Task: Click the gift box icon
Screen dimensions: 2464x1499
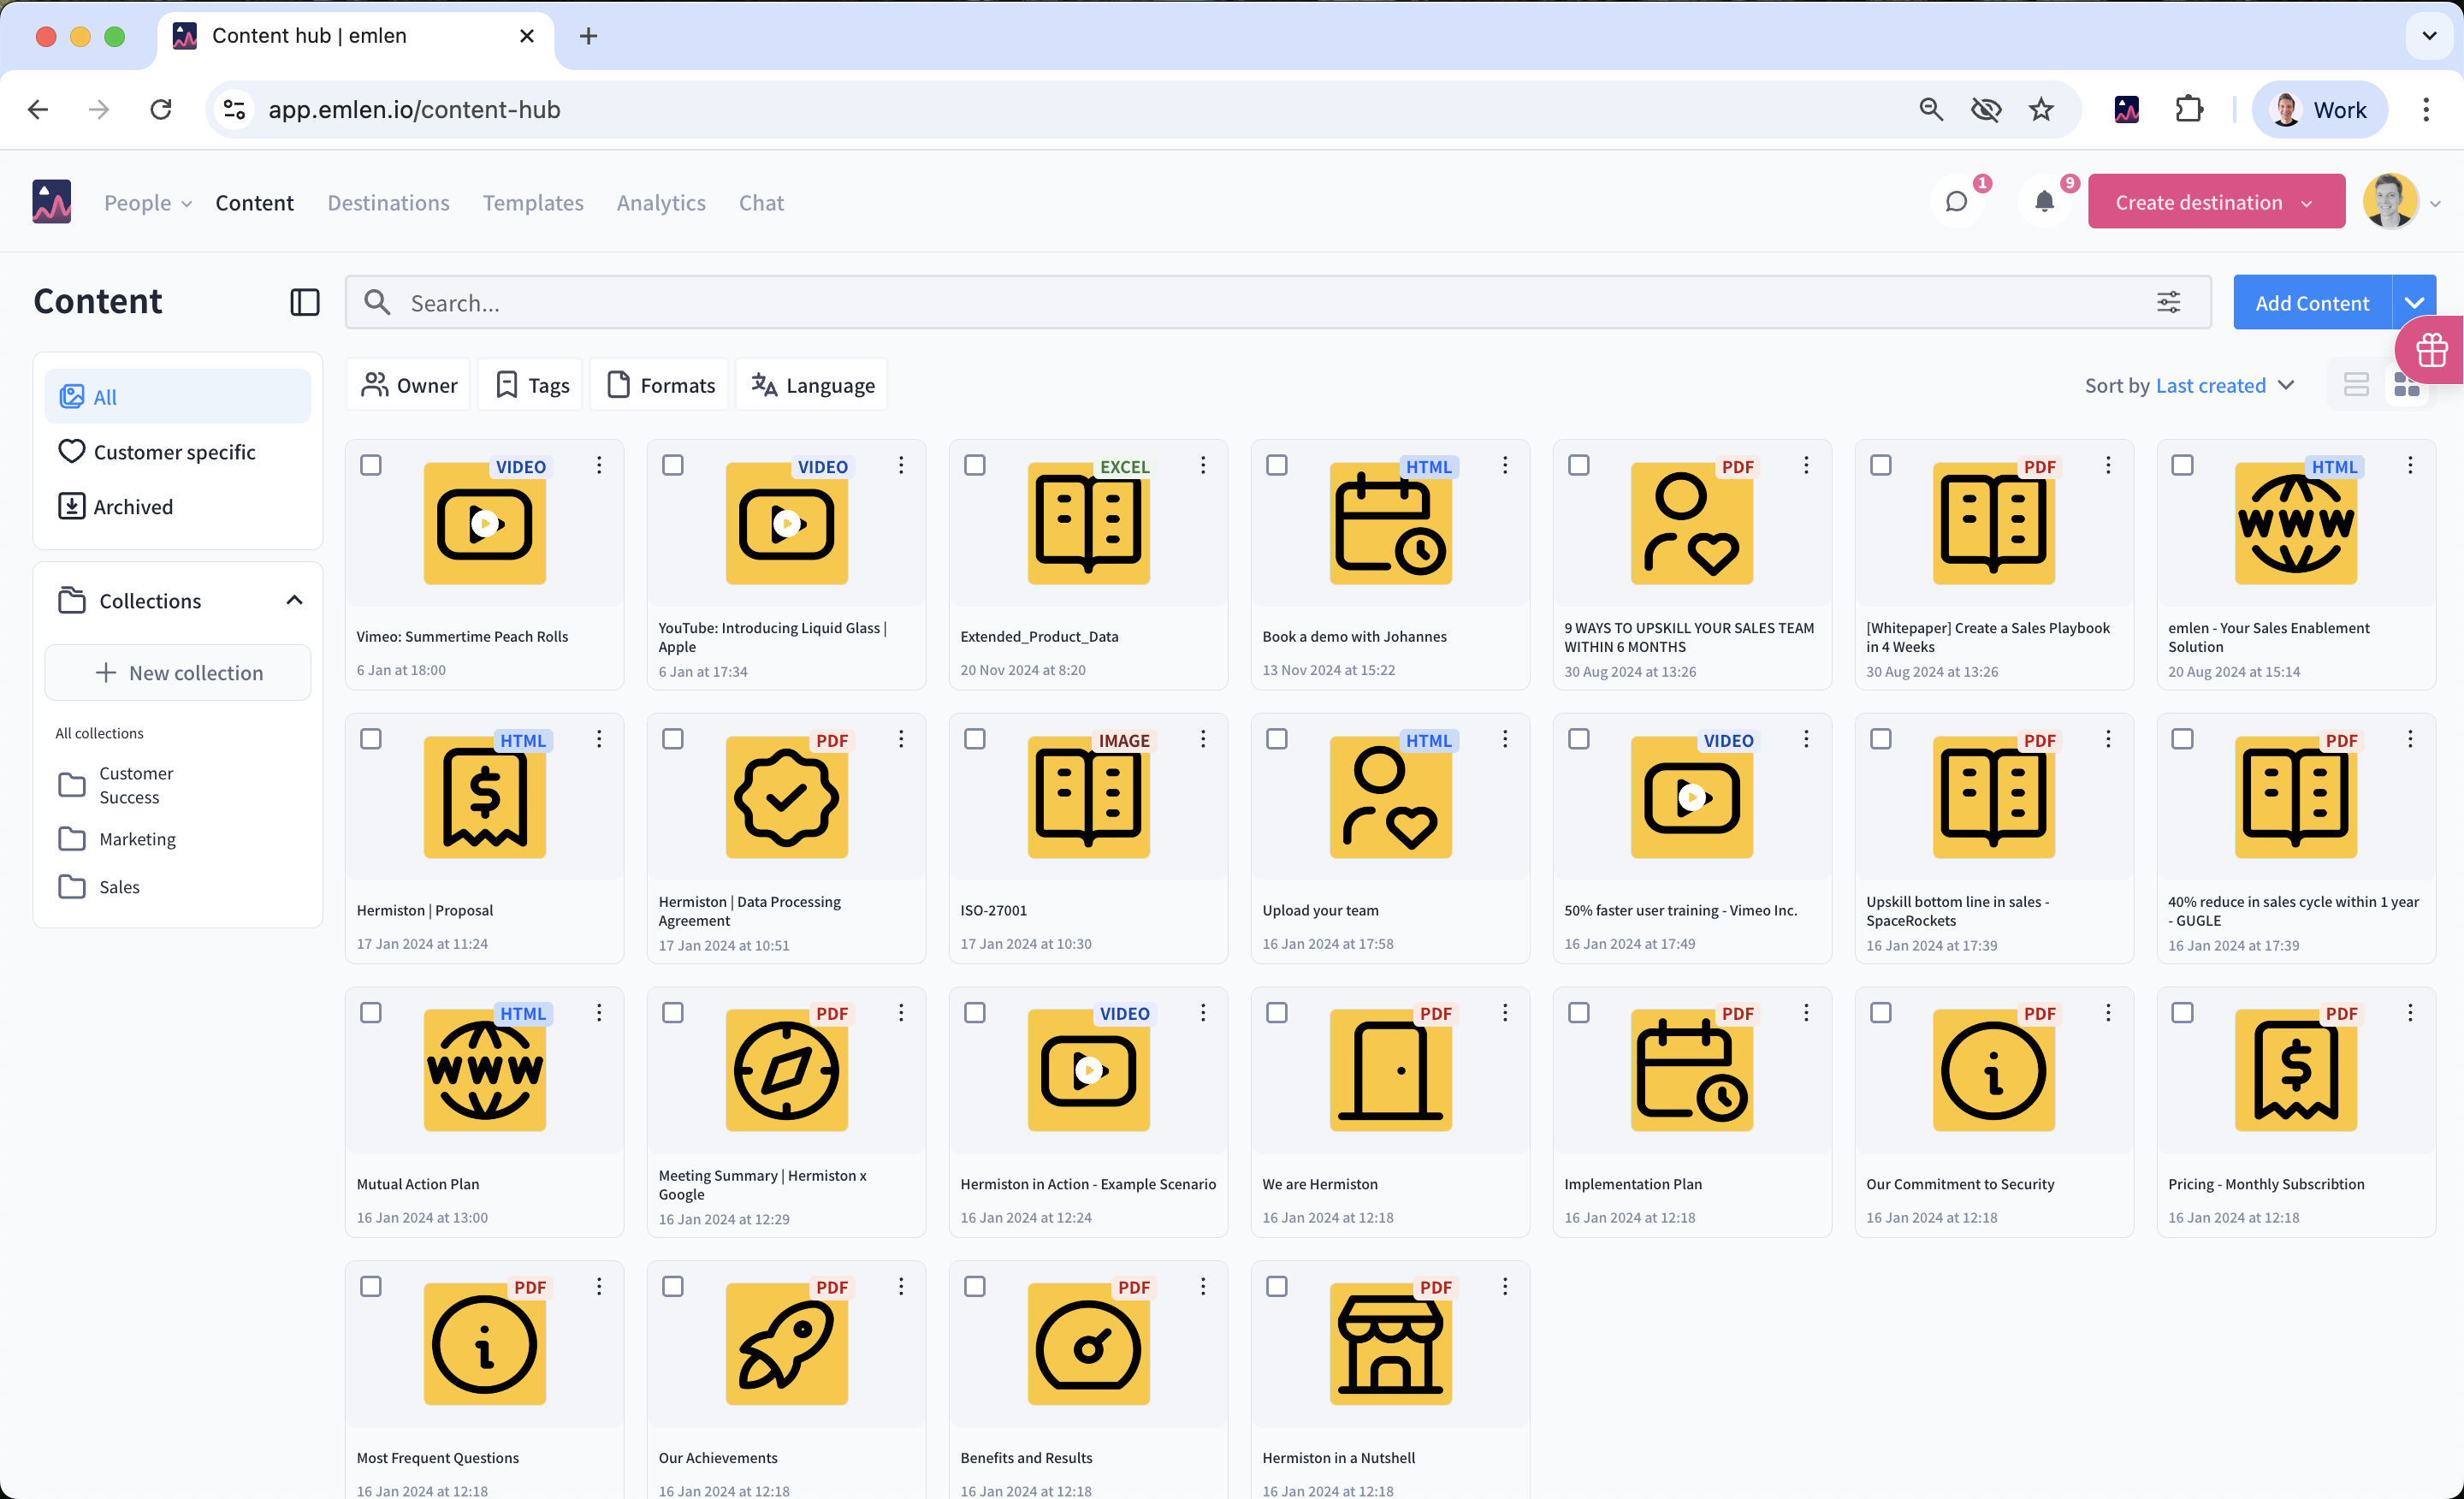Action: tap(2431, 350)
